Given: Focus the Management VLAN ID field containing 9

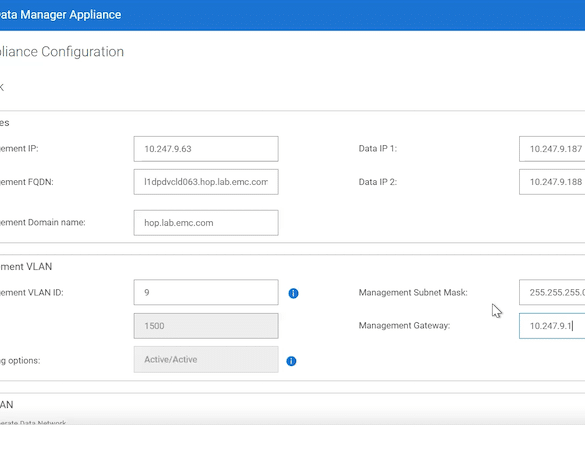Looking at the screenshot, I should point(206,292).
